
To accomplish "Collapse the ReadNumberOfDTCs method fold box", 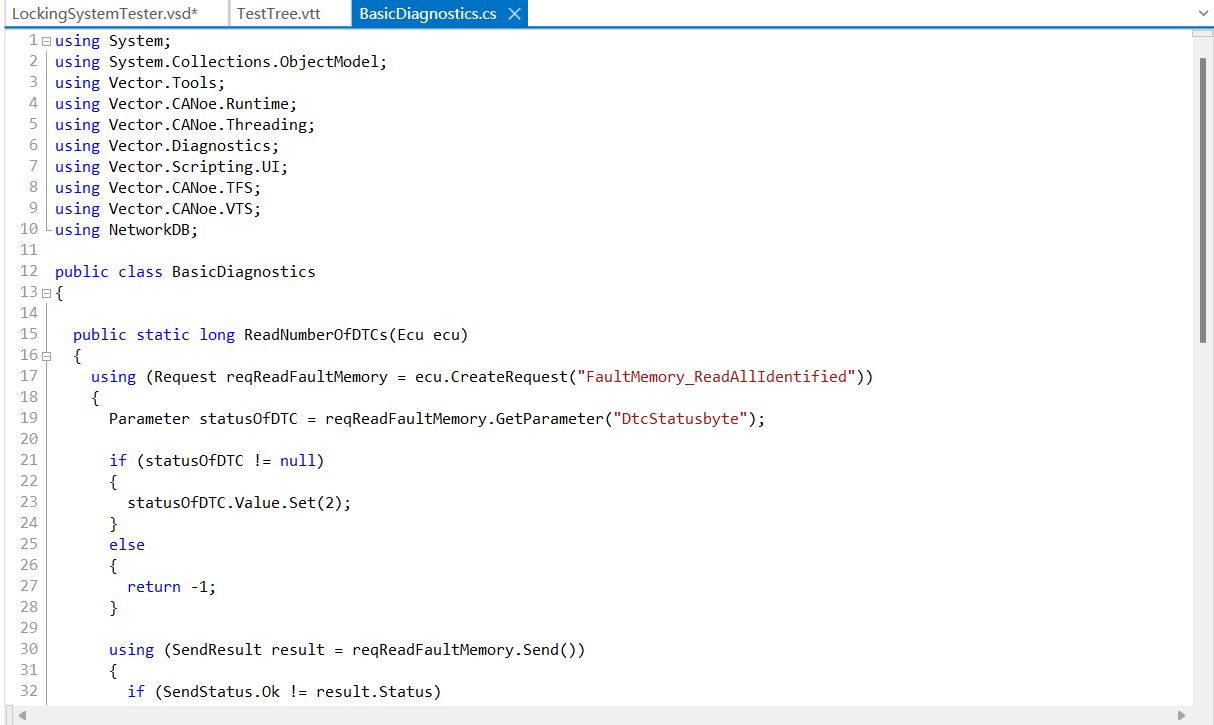I will (46, 355).
